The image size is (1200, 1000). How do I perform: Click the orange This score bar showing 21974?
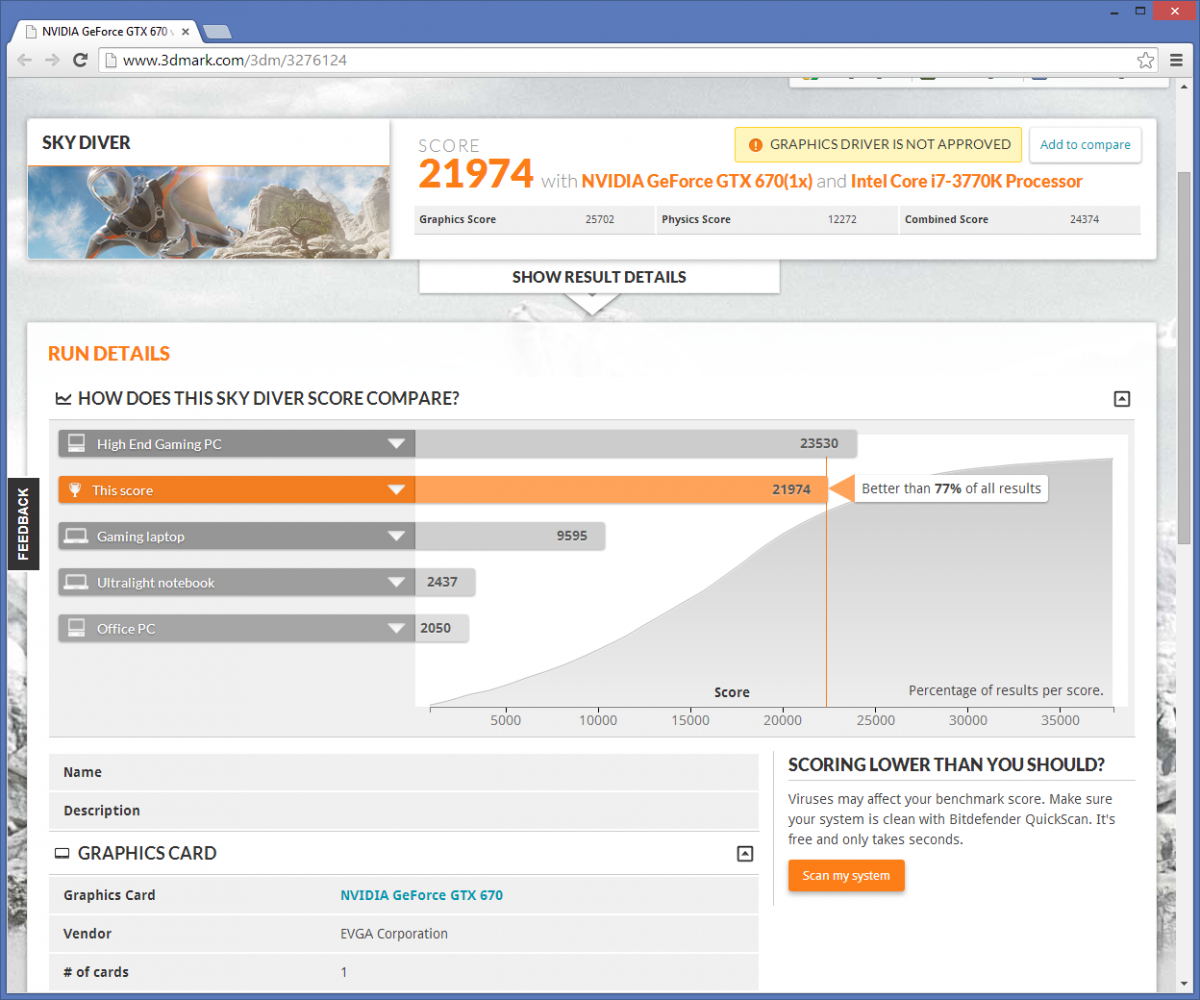pos(620,490)
